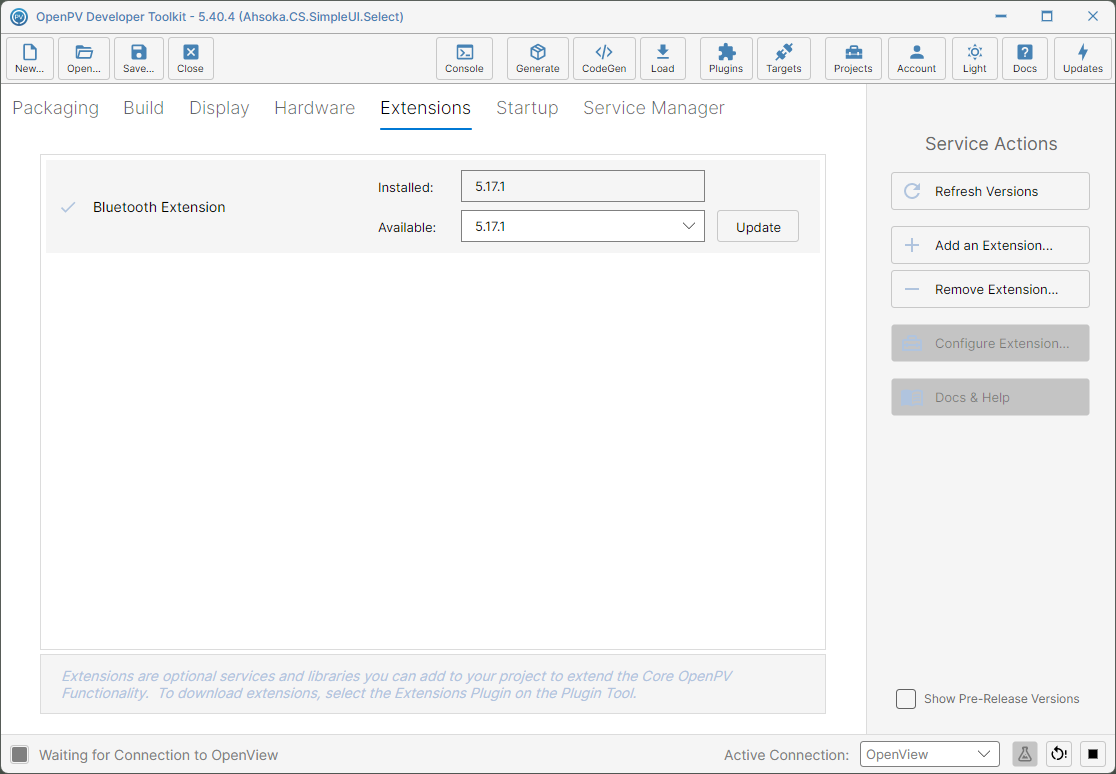Click the Refresh Versions button
Viewport: 1116px width, 774px height.
(x=990, y=191)
